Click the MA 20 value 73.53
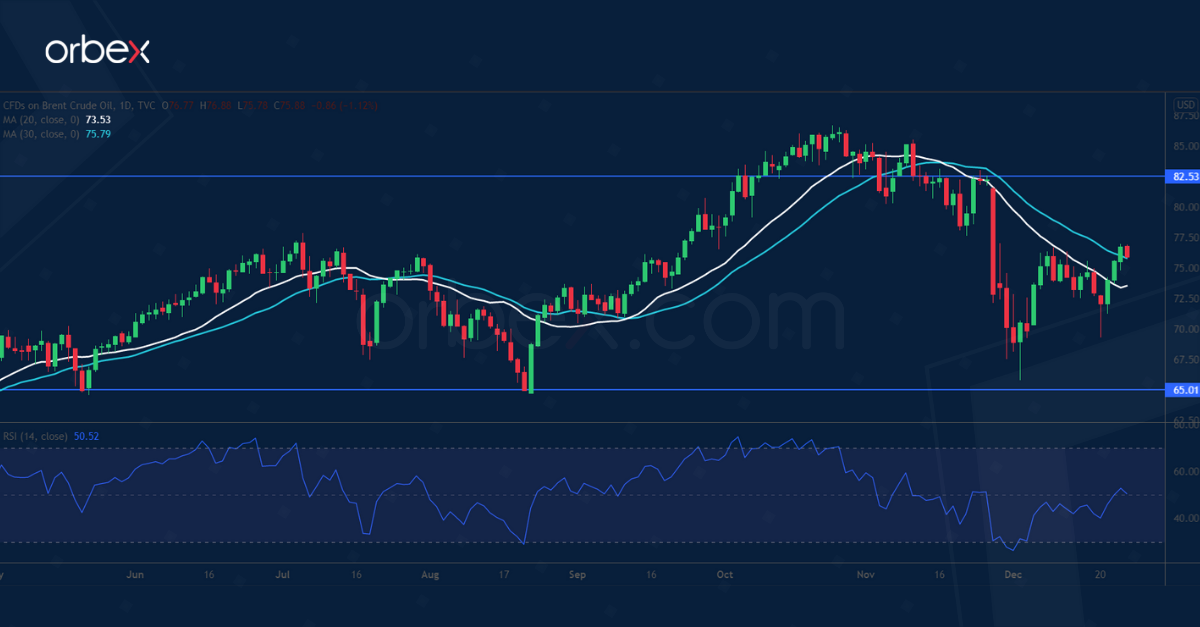This screenshot has height=627, width=1200. point(98,119)
